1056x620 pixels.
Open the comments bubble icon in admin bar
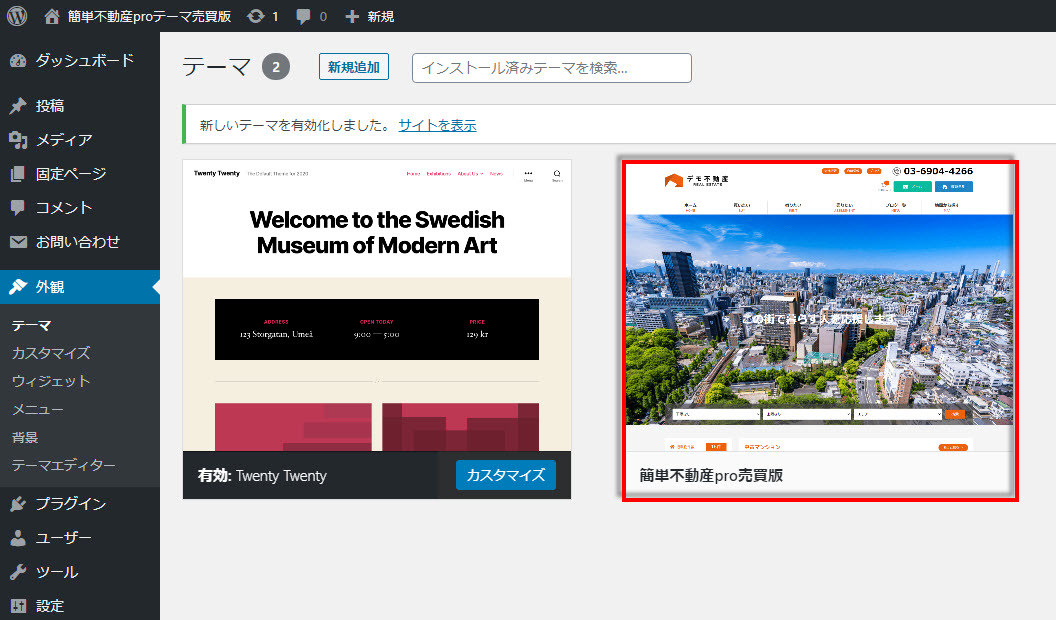point(304,16)
